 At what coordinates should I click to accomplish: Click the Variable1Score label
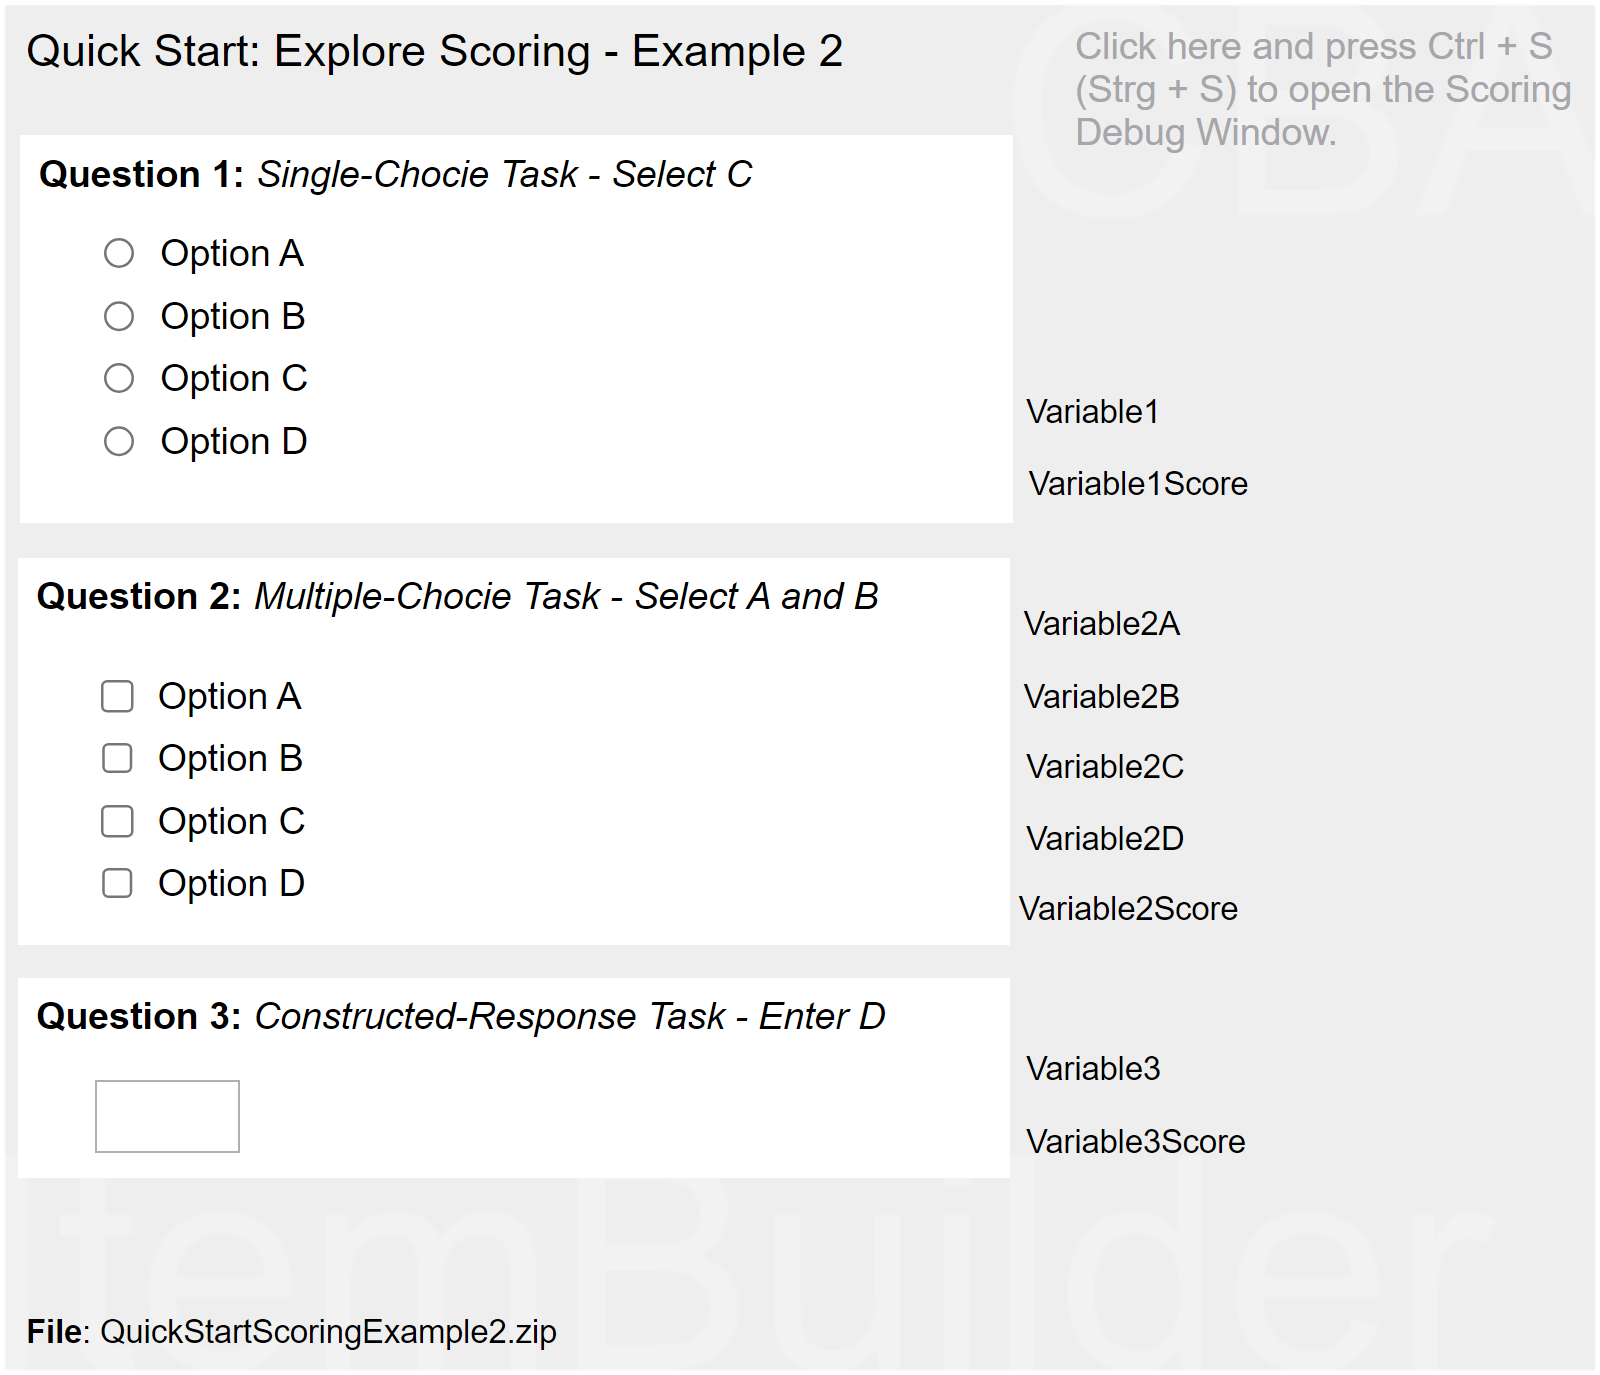pyautogui.click(x=1138, y=484)
